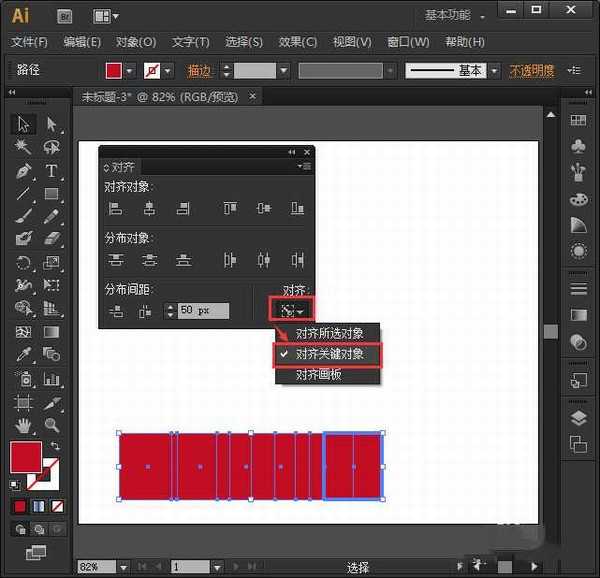The image size is (600, 578).
Task: Open the 文件(F) menu
Action: 29,42
